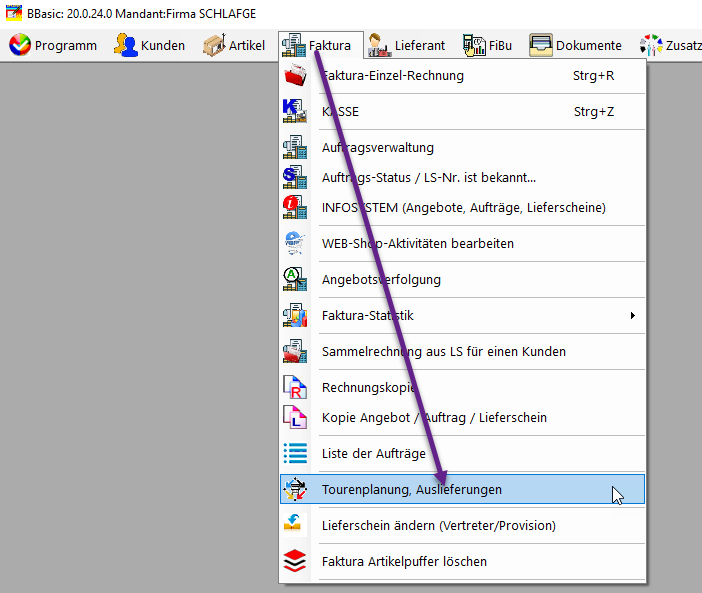
Task: Select KASSE menu entry
Action: click(x=462, y=111)
